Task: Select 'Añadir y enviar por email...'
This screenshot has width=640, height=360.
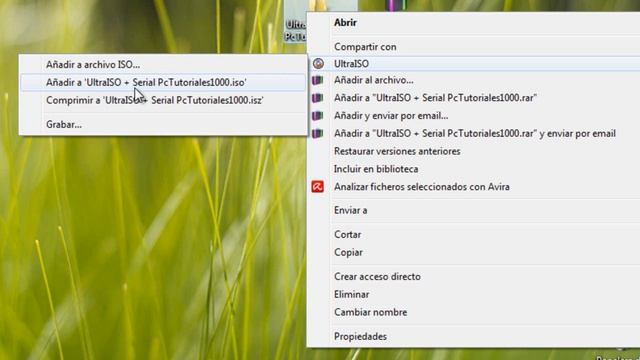Action: 474,116
